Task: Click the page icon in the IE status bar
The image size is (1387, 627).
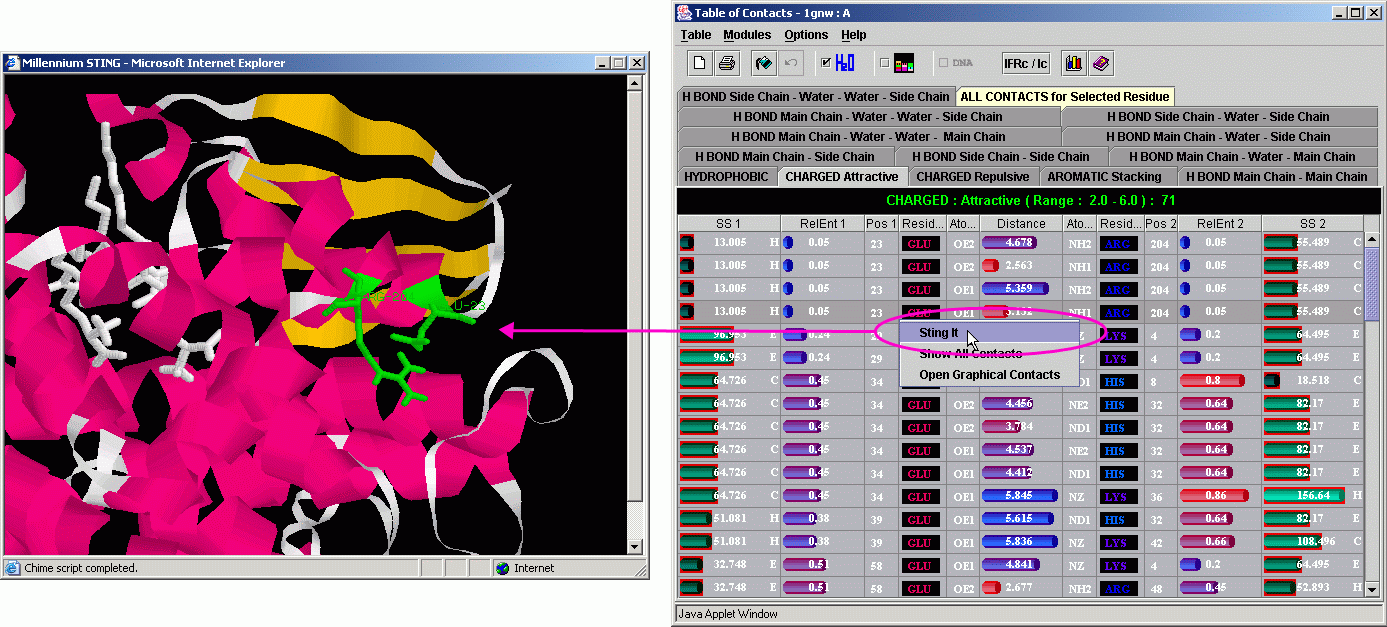Action: click(x=13, y=568)
